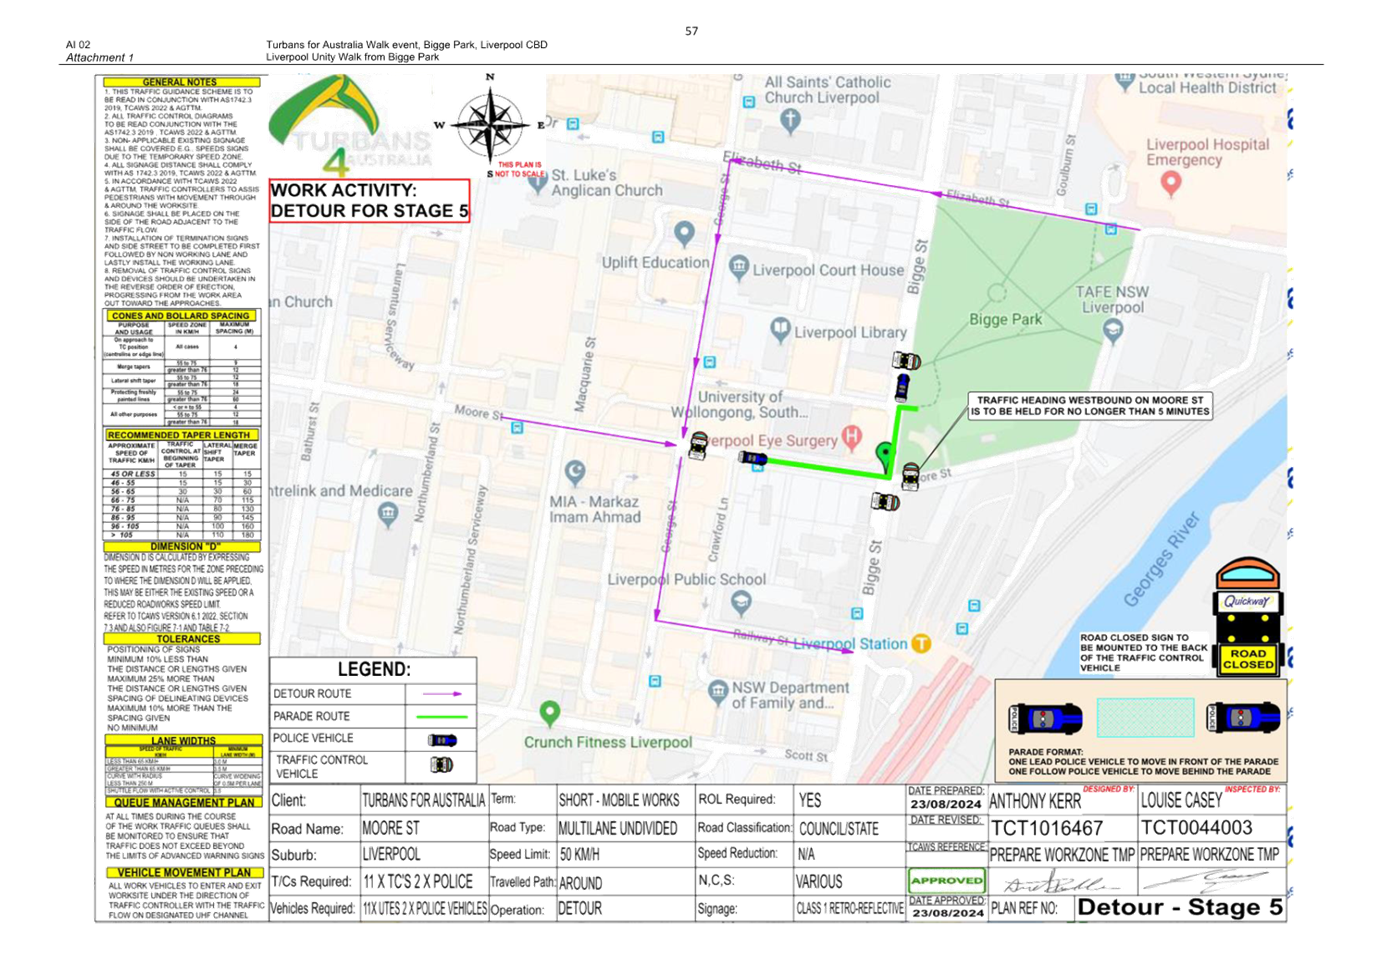This screenshot has width=1382, height=977.
Task: Click the Turbans 4 Australia logo
Action: 351,127
